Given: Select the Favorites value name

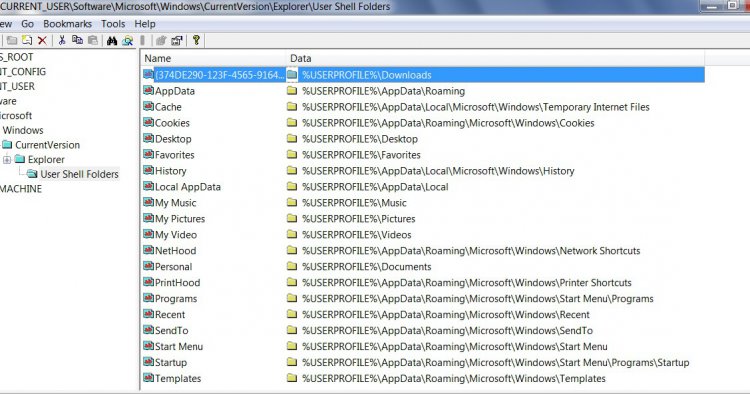Looking at the screenshot, I should [175, 155].
